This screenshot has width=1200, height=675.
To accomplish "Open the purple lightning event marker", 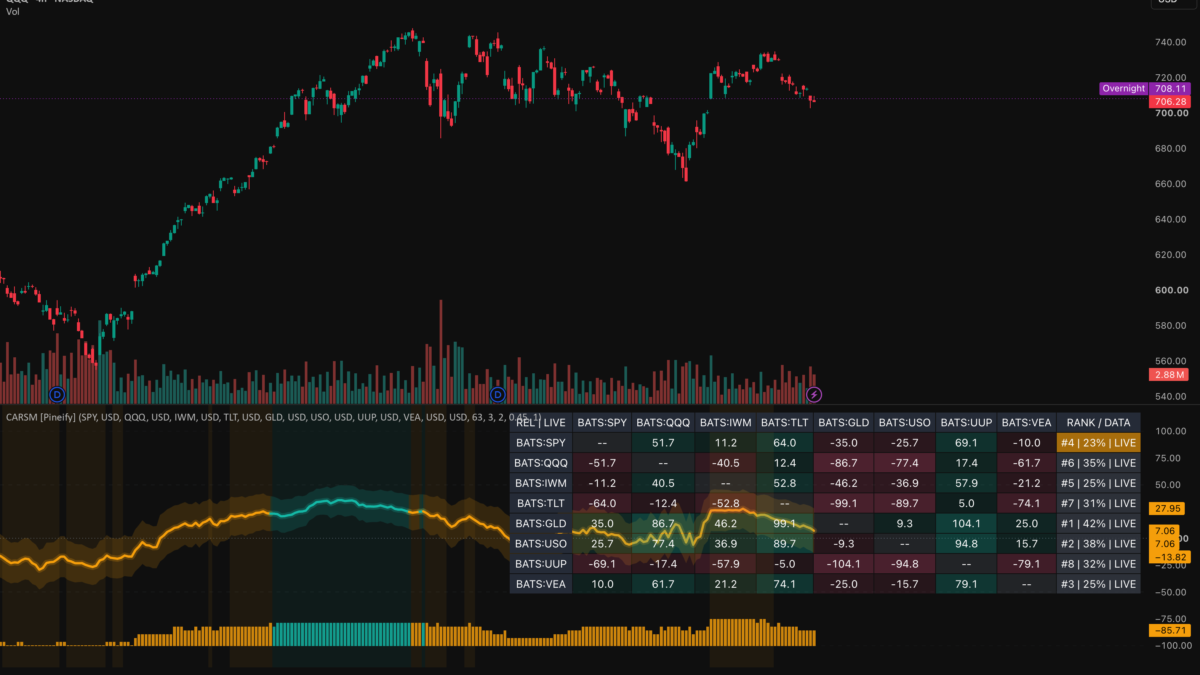I will point(814,394).
